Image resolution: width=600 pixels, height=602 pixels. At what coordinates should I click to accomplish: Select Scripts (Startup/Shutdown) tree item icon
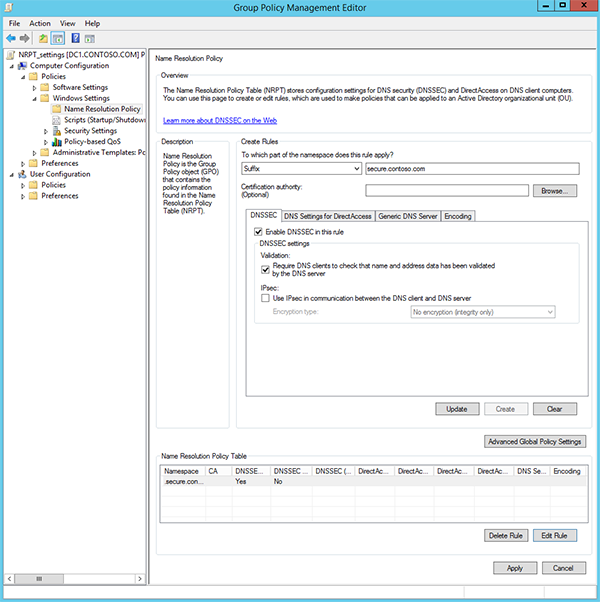tap(57, 120)
